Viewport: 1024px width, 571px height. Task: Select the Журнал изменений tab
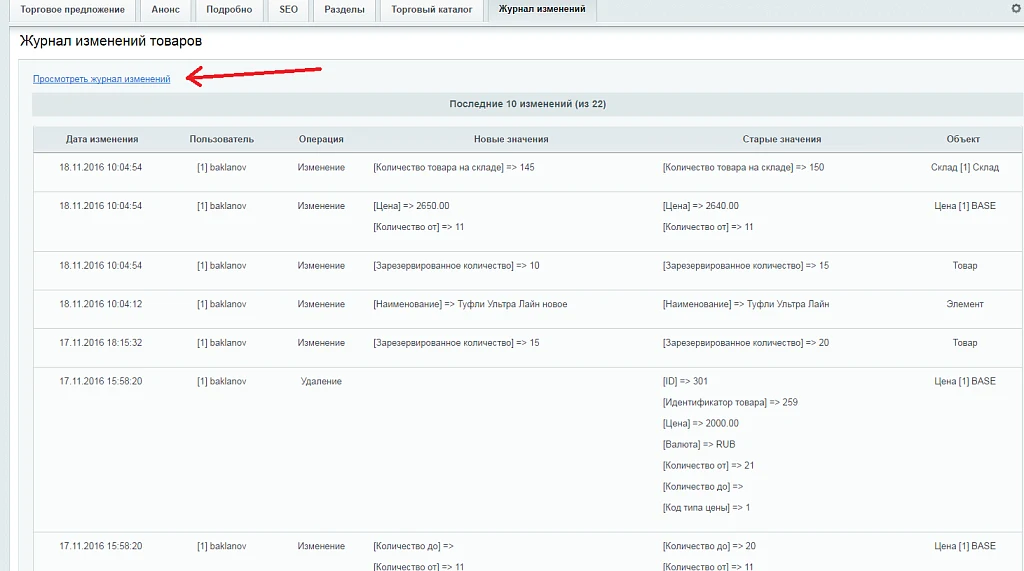542,9
